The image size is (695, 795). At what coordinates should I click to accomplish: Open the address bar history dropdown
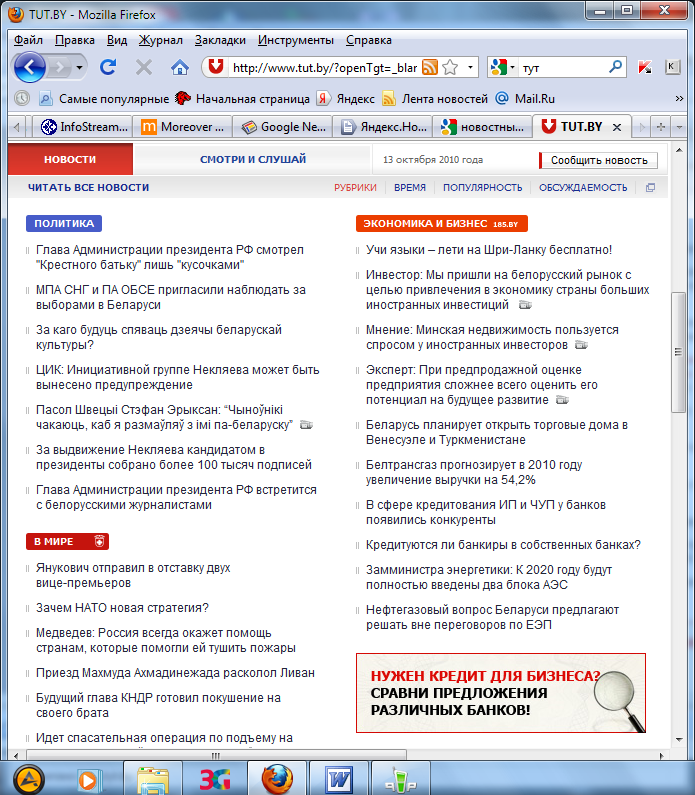pos(470,67)
